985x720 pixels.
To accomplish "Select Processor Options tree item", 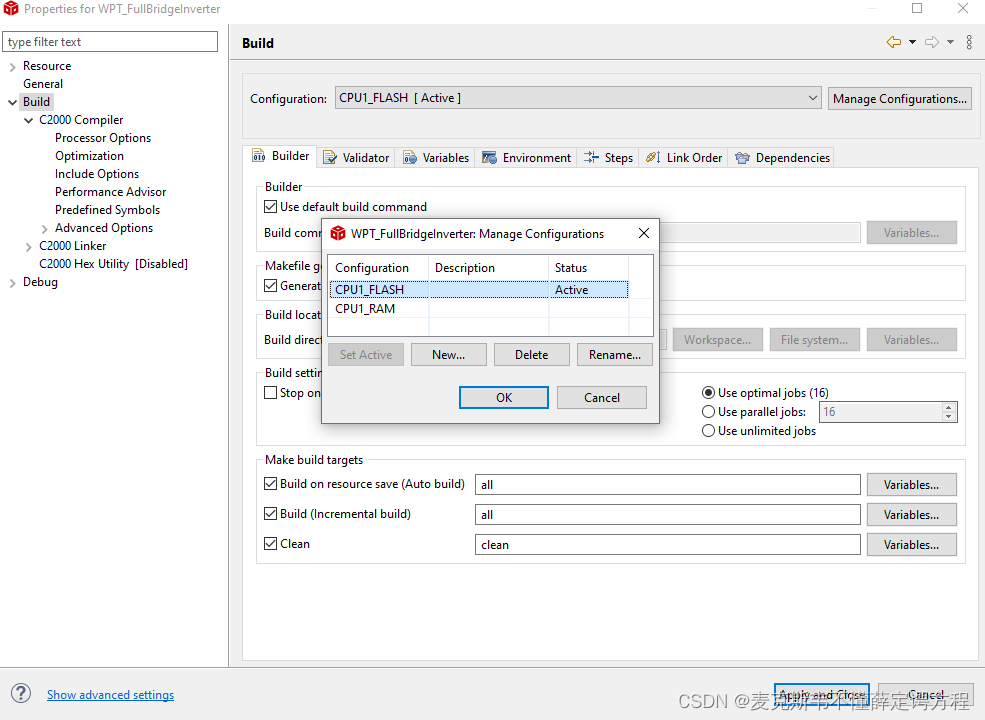I will point(103,138).
